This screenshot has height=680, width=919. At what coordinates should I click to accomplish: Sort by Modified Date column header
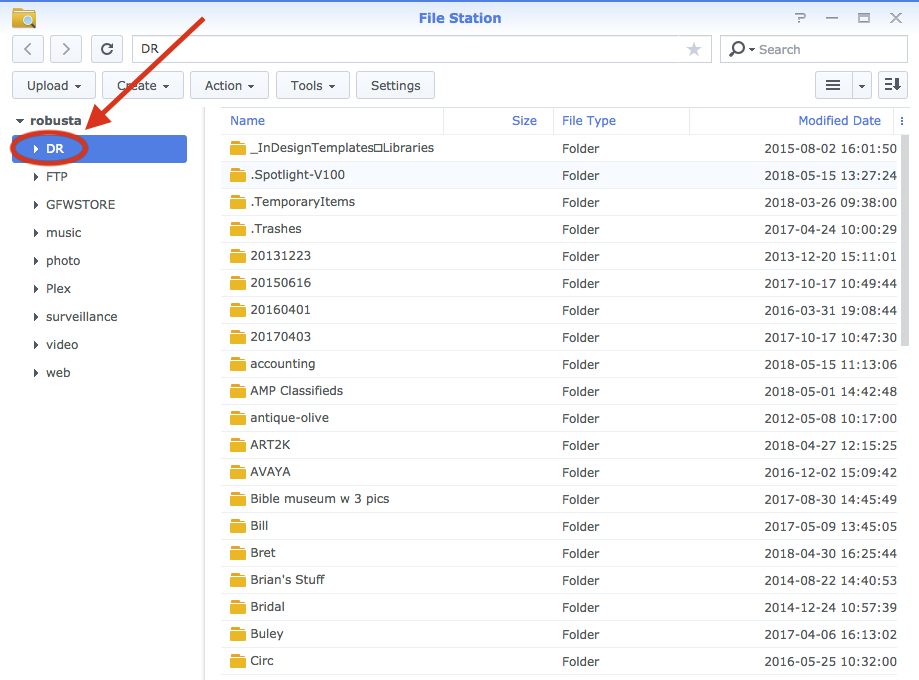[838, 121]
